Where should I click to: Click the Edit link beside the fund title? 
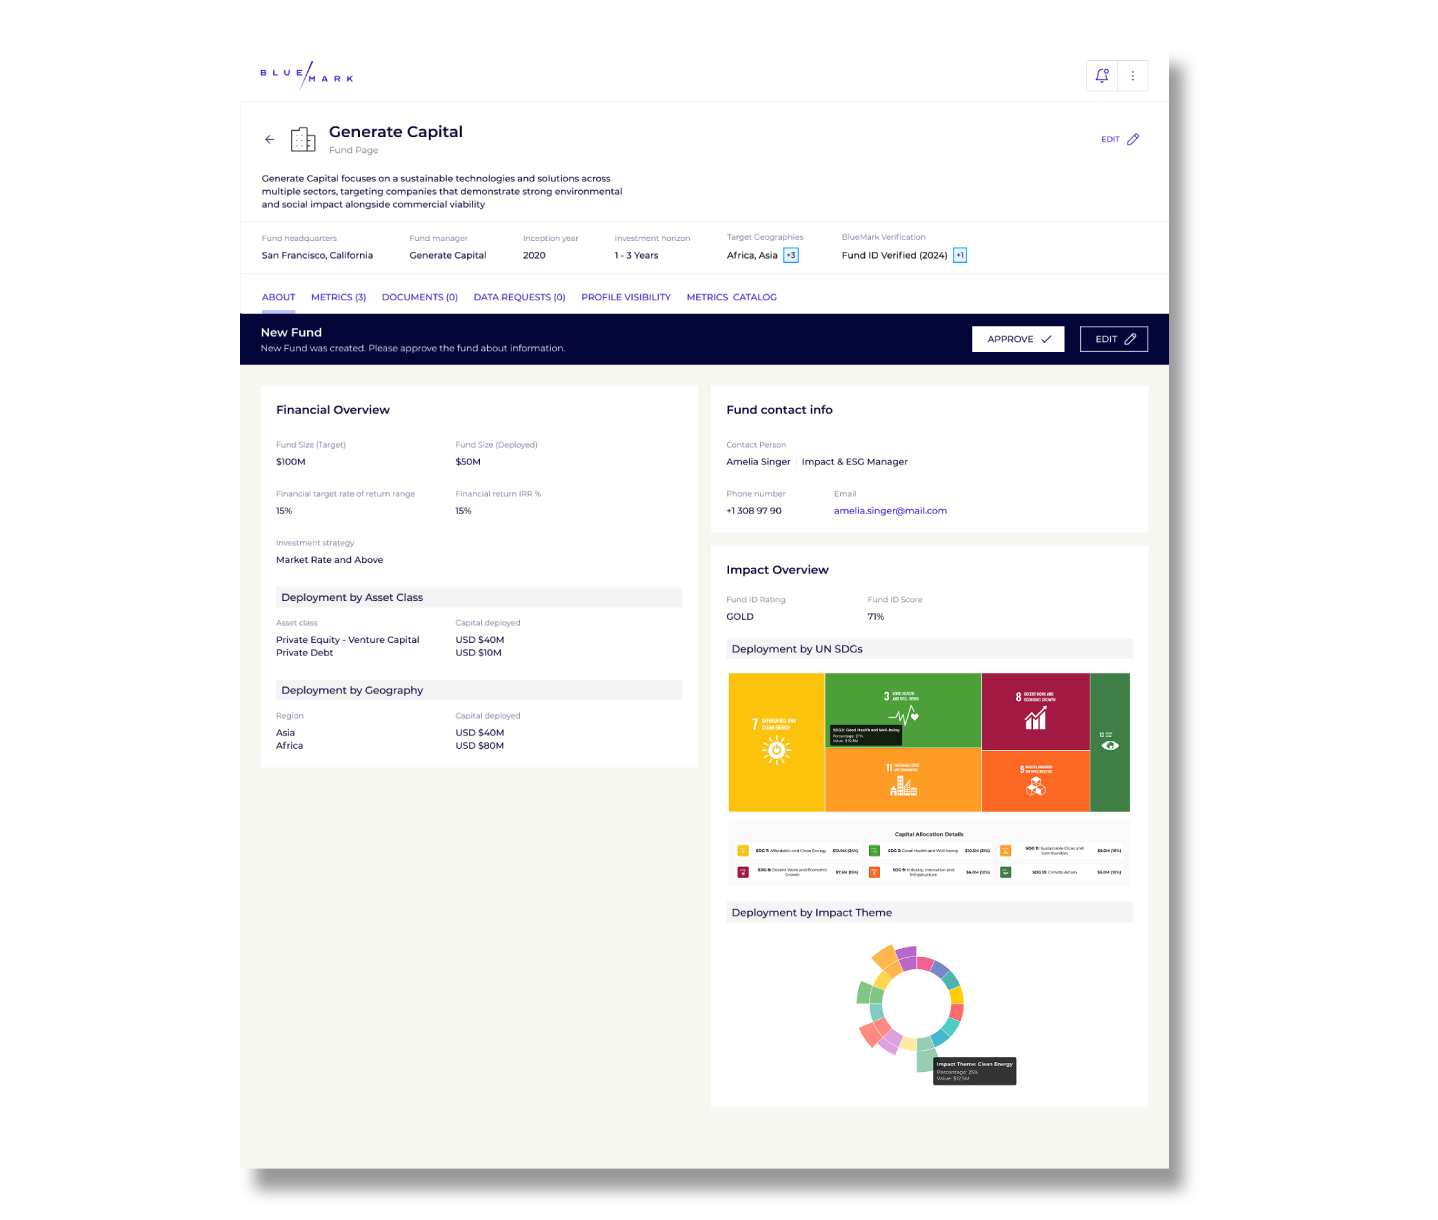pos(1119,140)
